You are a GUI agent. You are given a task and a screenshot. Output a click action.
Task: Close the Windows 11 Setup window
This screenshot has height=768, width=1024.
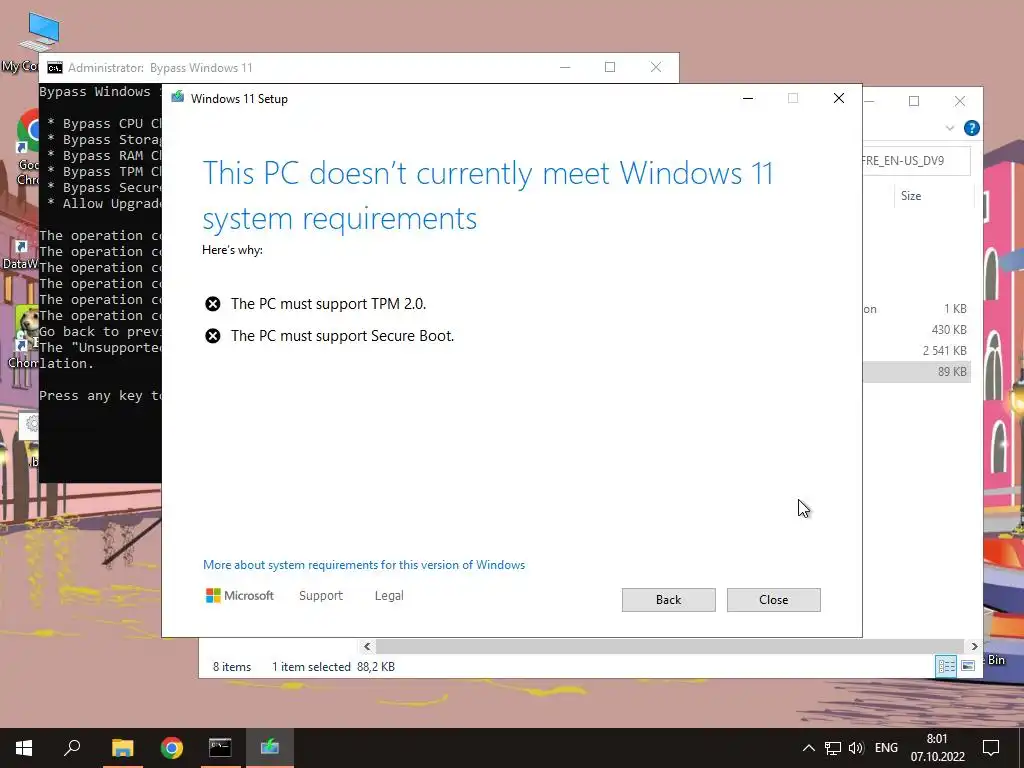point(839,99)
